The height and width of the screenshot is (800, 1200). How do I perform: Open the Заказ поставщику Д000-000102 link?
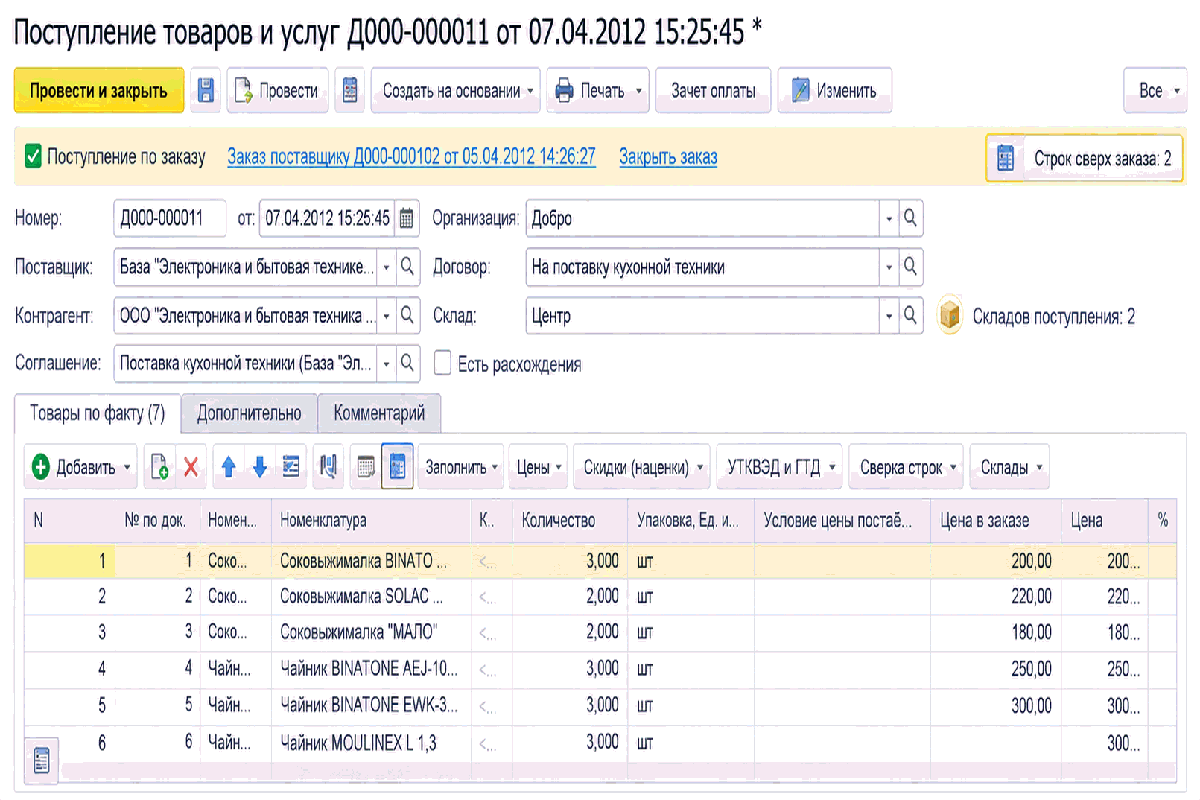coord(412,157)
